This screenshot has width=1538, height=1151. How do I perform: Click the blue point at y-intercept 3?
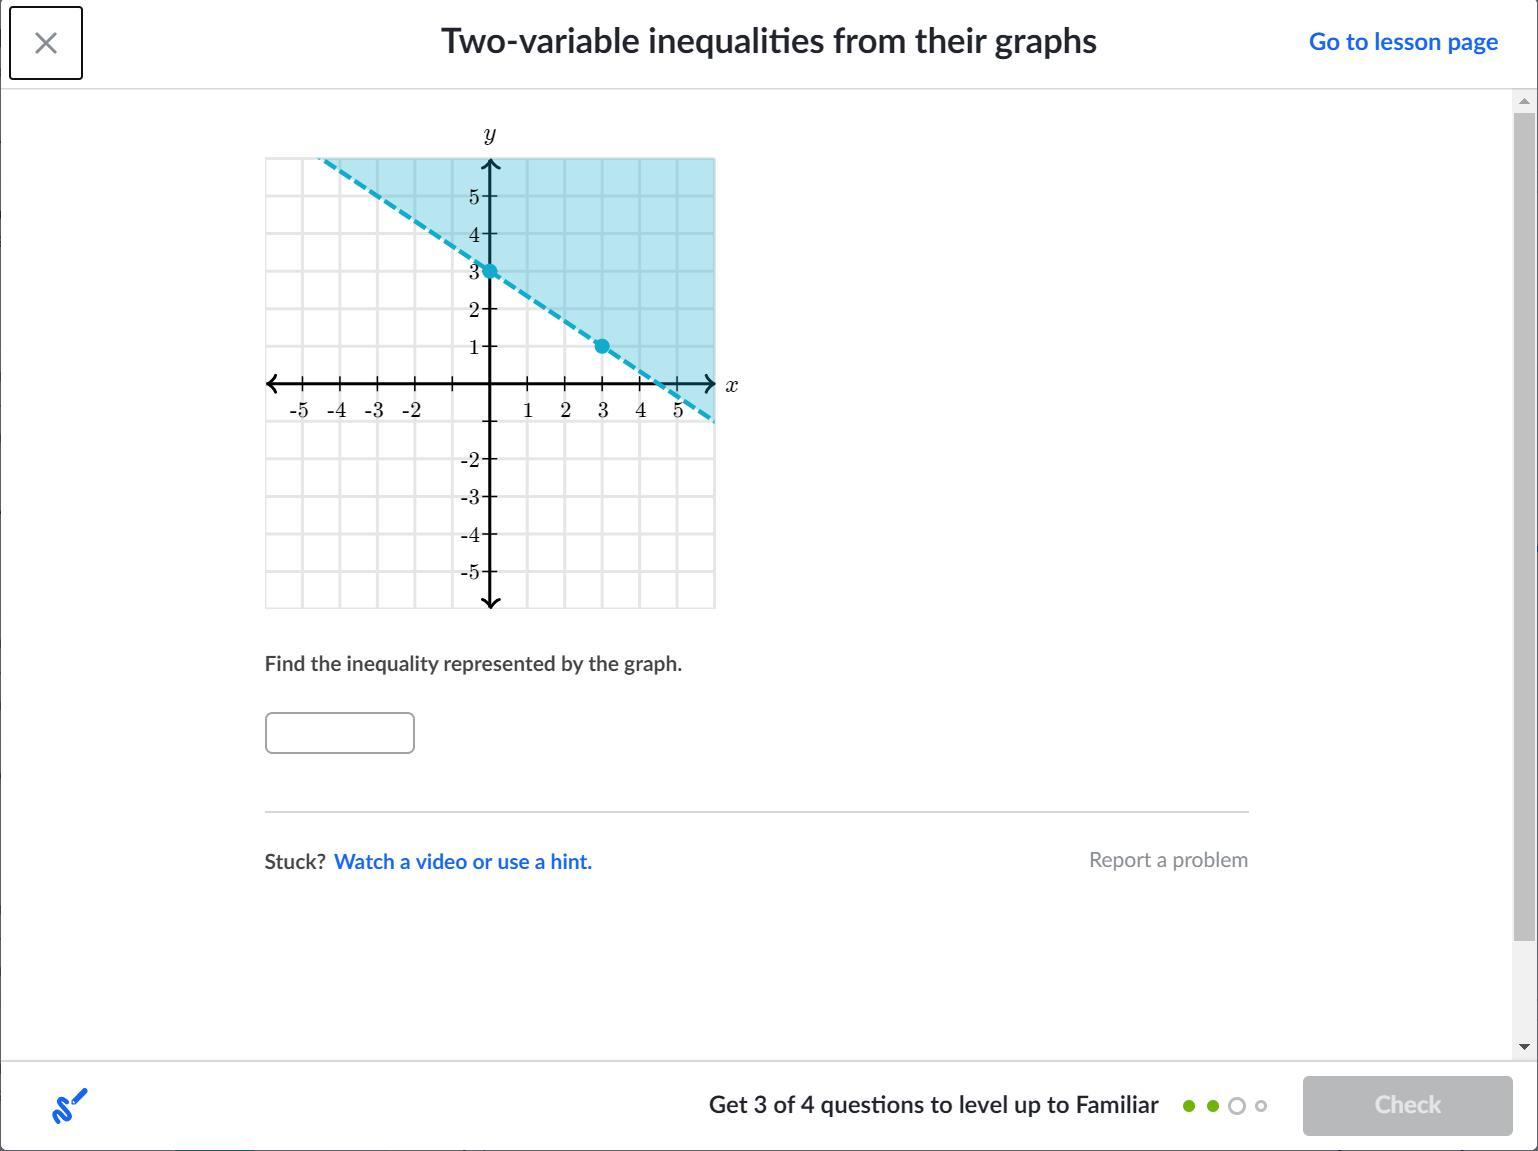point(490,271)
